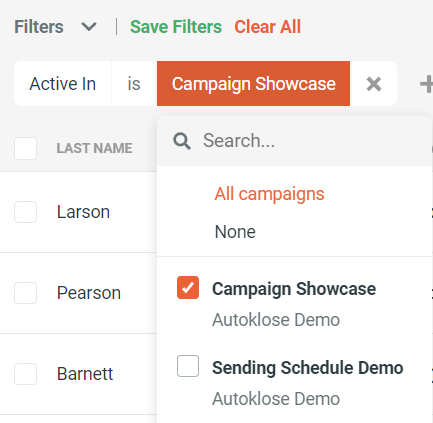Change the 'is' operator
The image size is (433, 423).
point(134,84)
